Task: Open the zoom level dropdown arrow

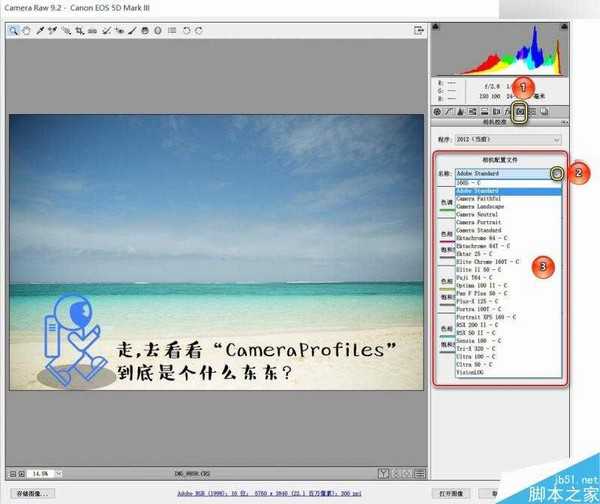Action: 59,474
